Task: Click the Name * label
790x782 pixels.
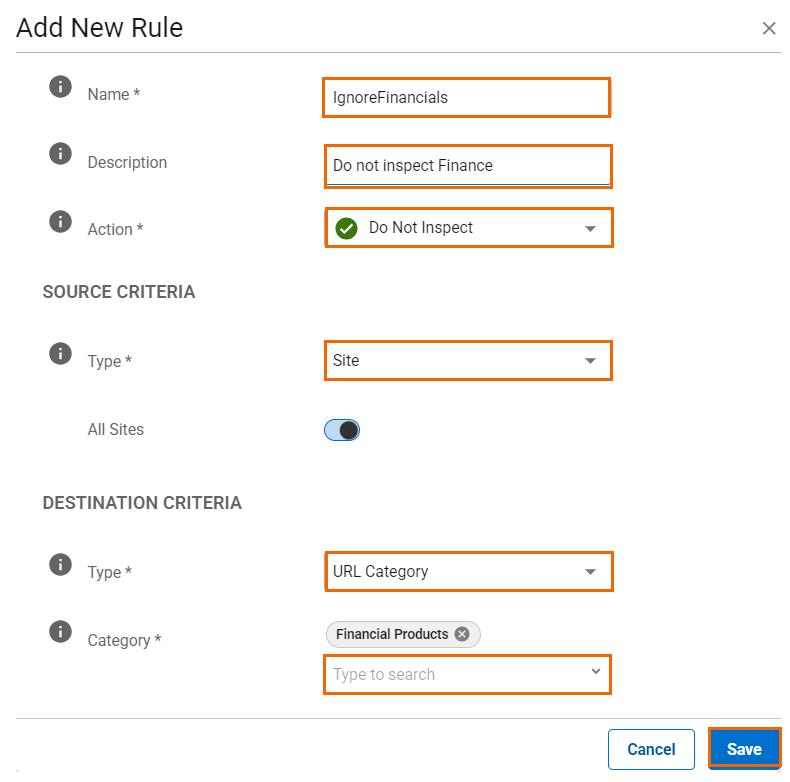Action: click(x=113, y=94)
